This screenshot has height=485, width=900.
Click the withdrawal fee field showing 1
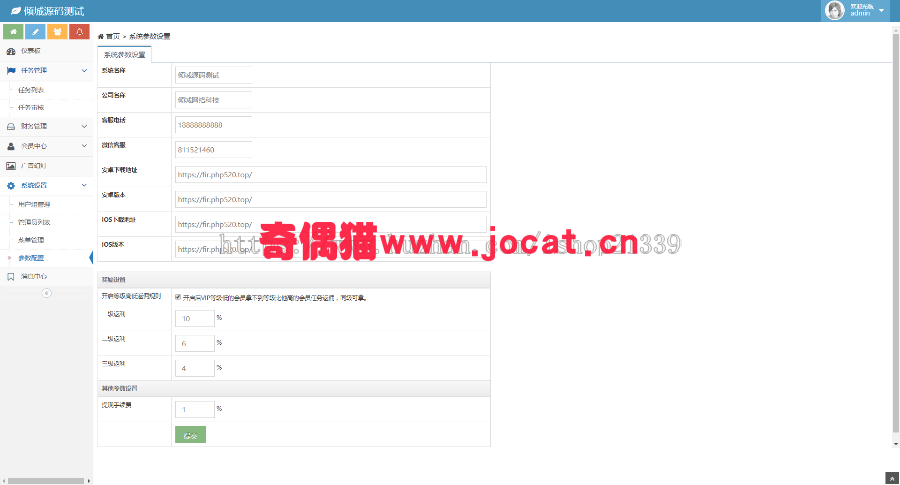(x=195, y=409)
